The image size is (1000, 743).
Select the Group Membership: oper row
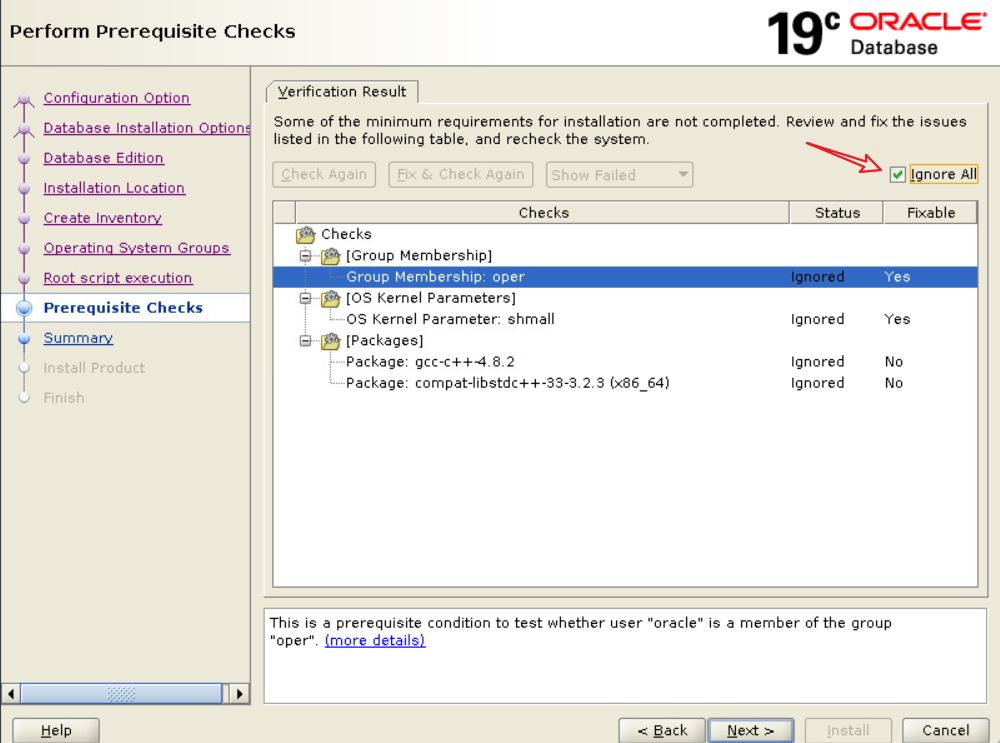pyautogui.click(x=625, y=277)
